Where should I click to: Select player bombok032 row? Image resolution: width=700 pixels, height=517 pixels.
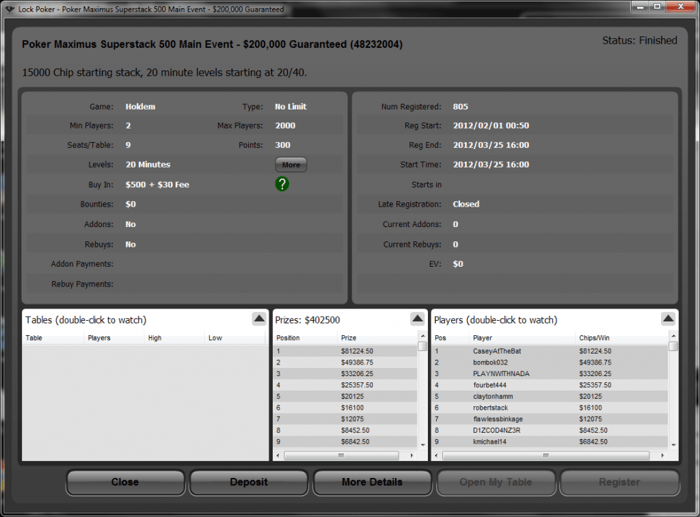pos(550,363)
